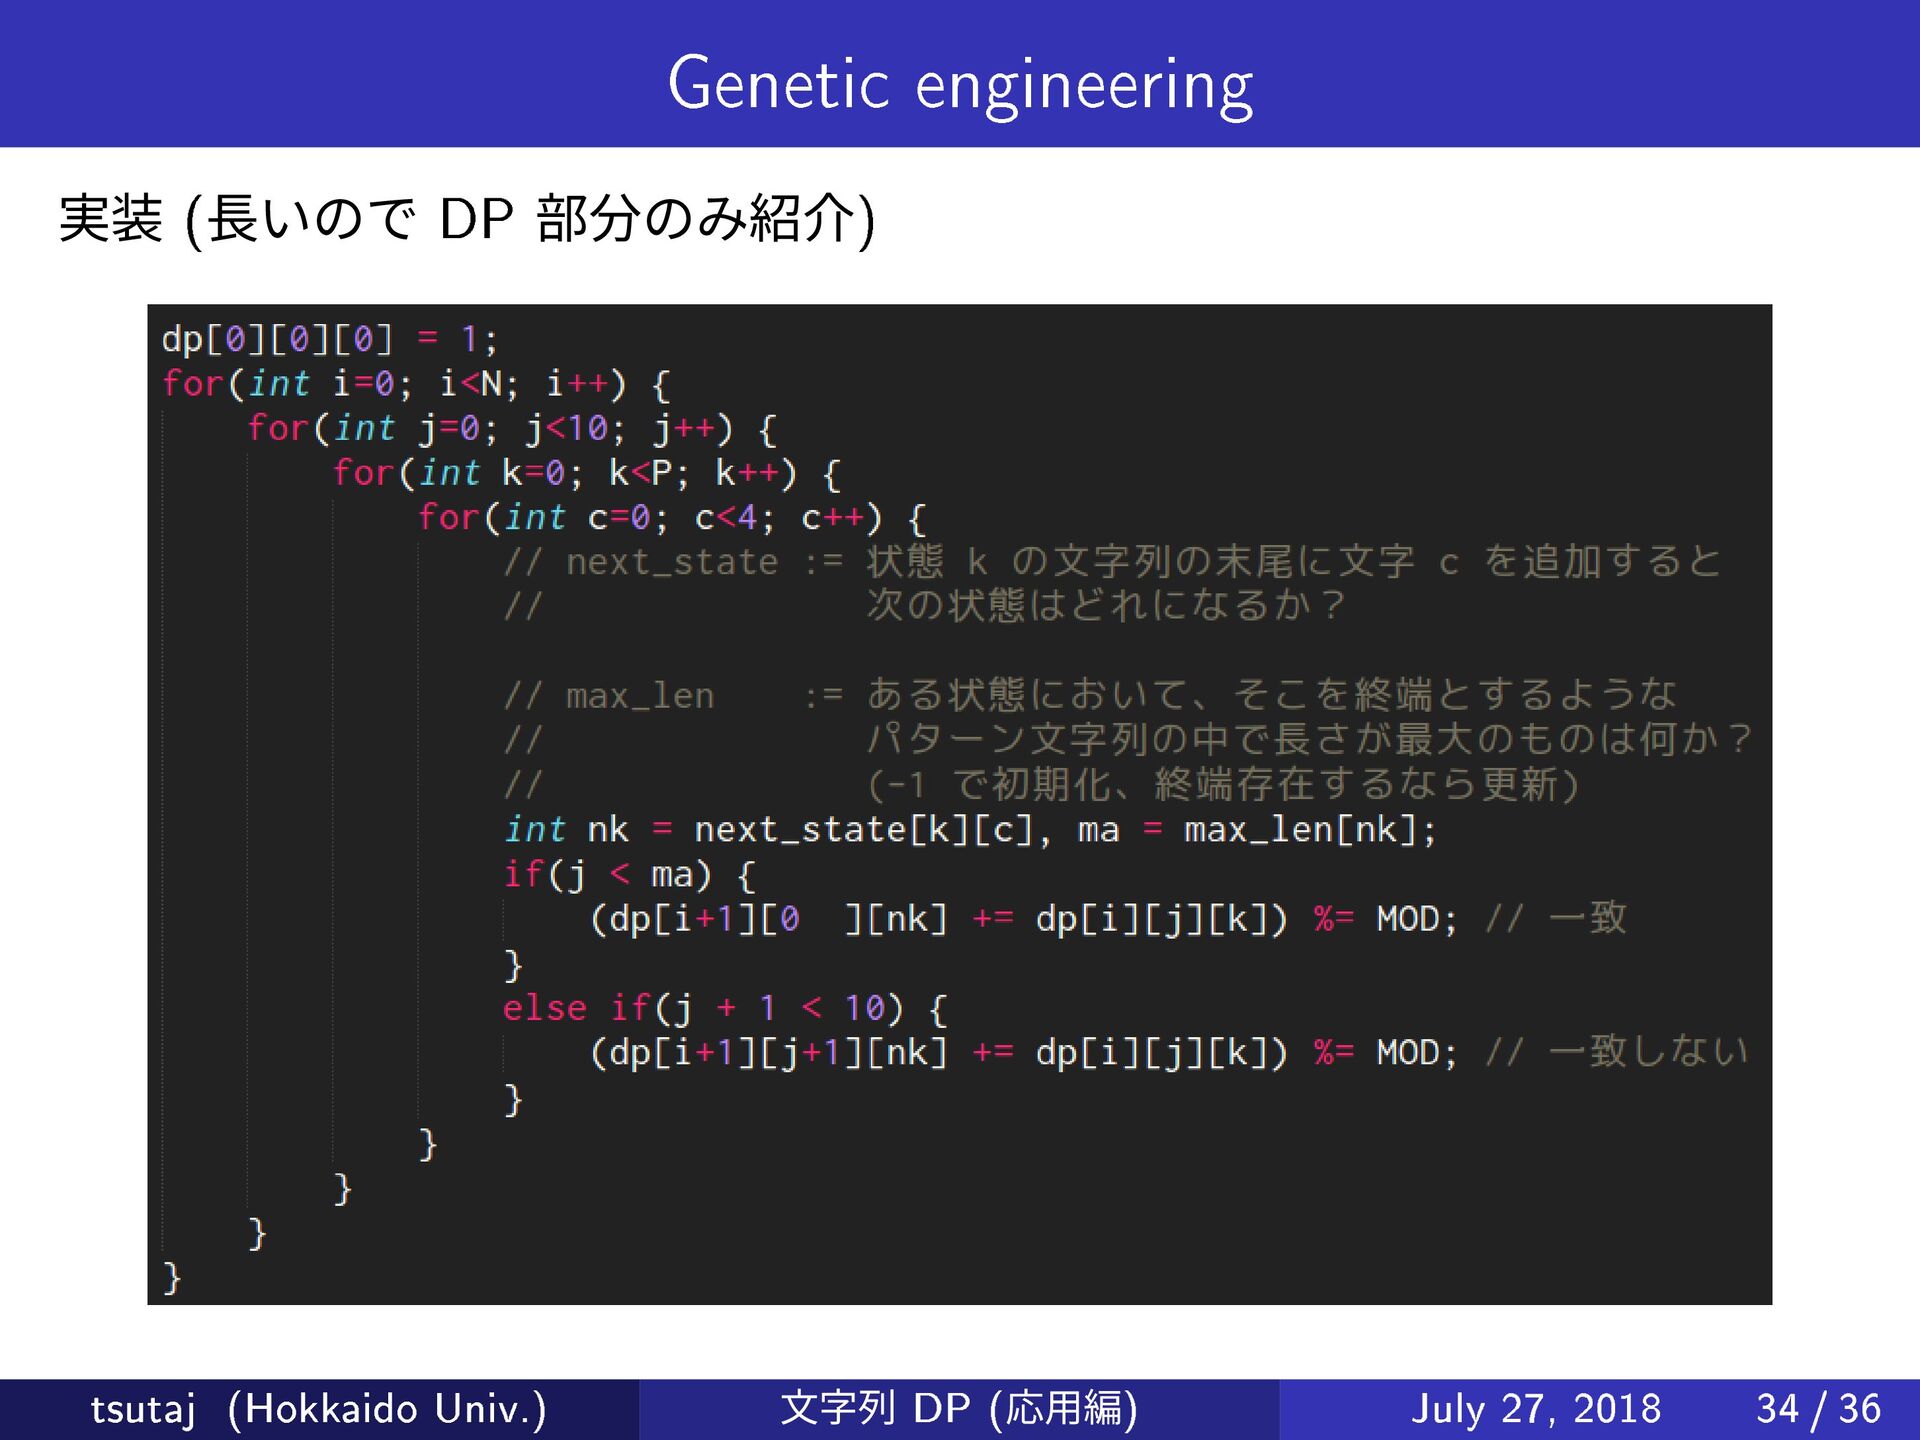
Task: Click the comment 一致しない
Action: coord(1646,1052)
